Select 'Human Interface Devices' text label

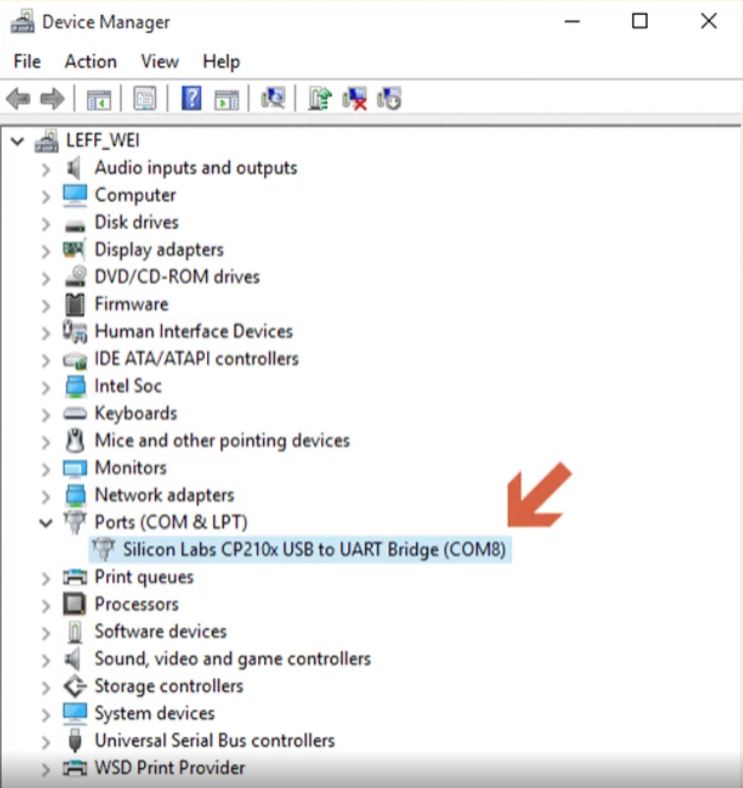coord(194,331)
